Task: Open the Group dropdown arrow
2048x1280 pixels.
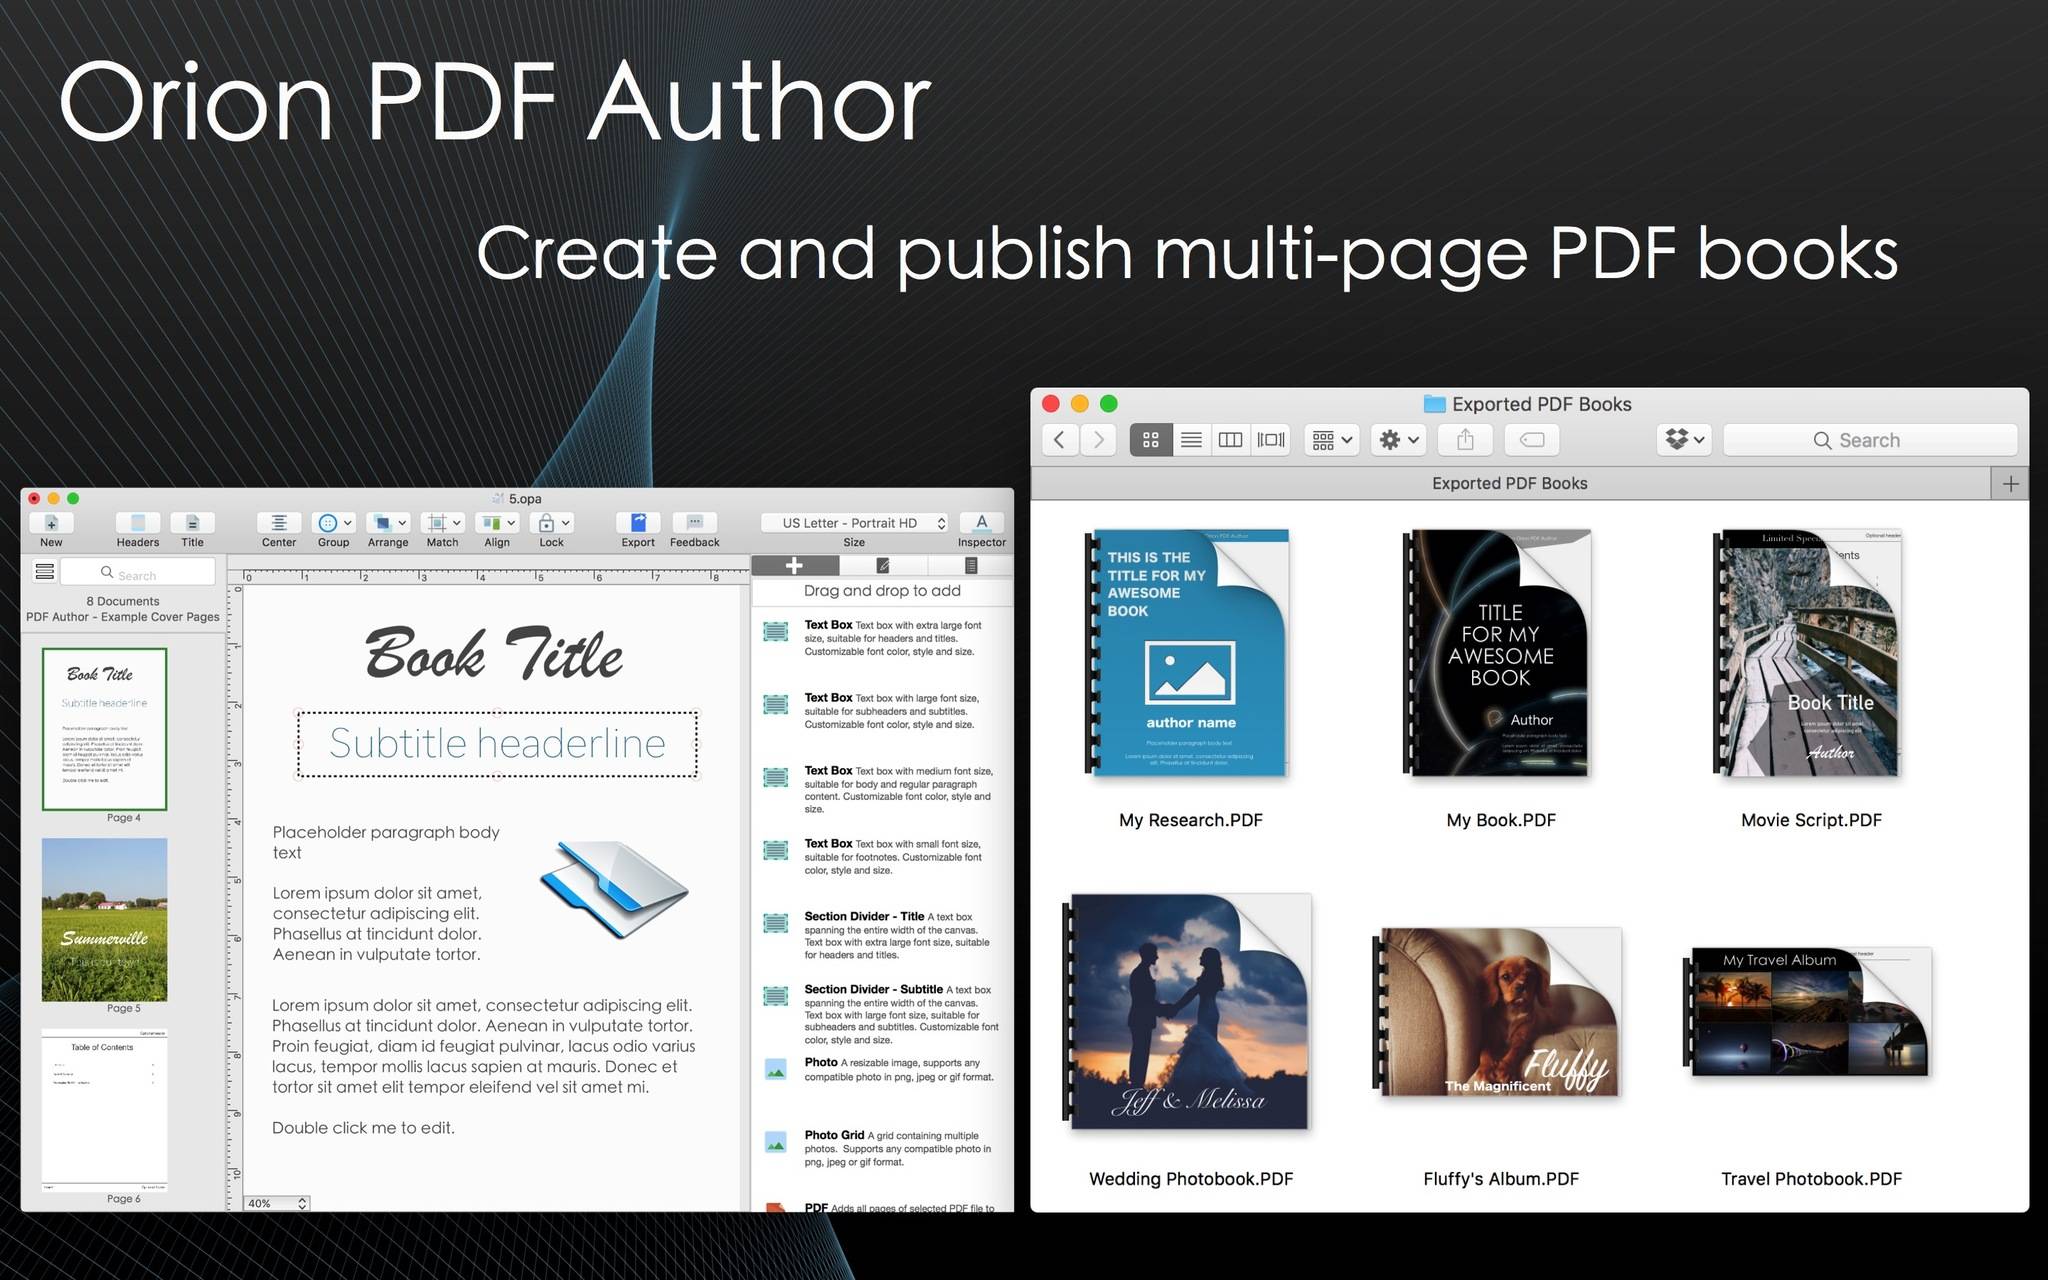Action: pos(348,523)
